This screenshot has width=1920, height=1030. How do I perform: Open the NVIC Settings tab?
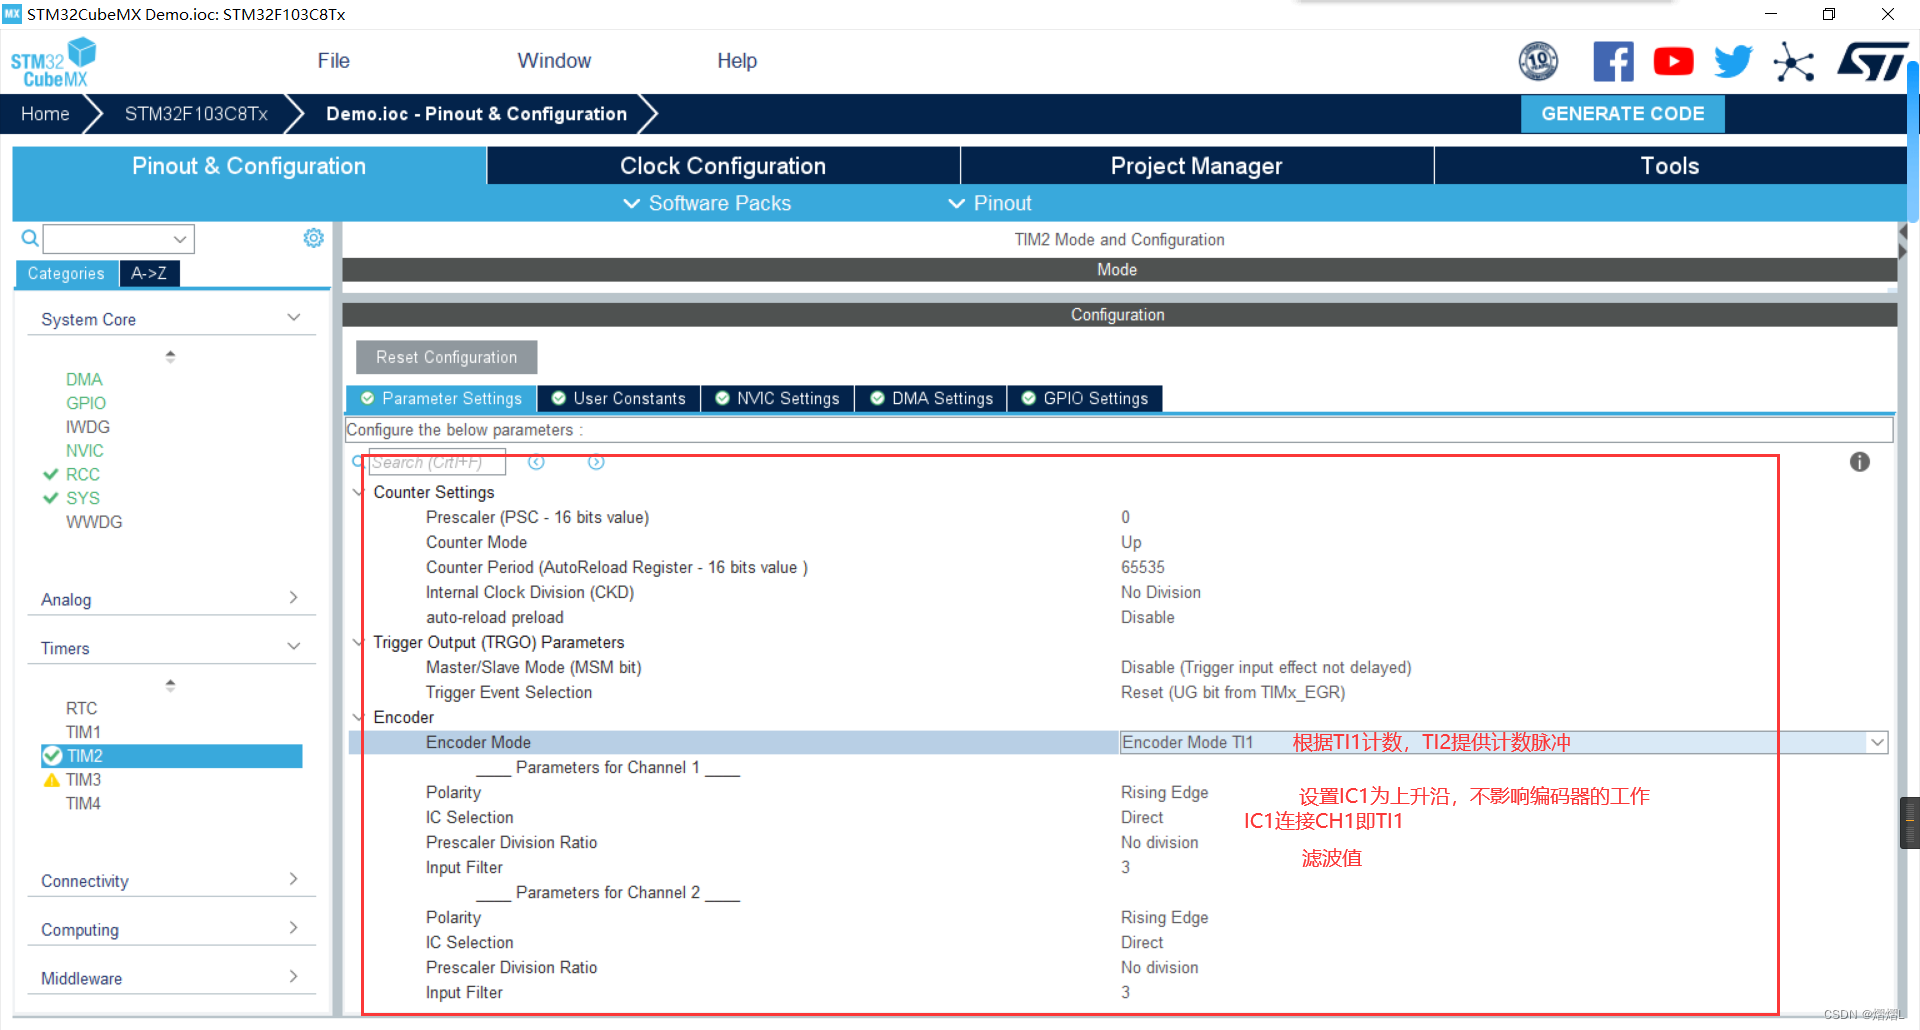[x=777, y=399]
